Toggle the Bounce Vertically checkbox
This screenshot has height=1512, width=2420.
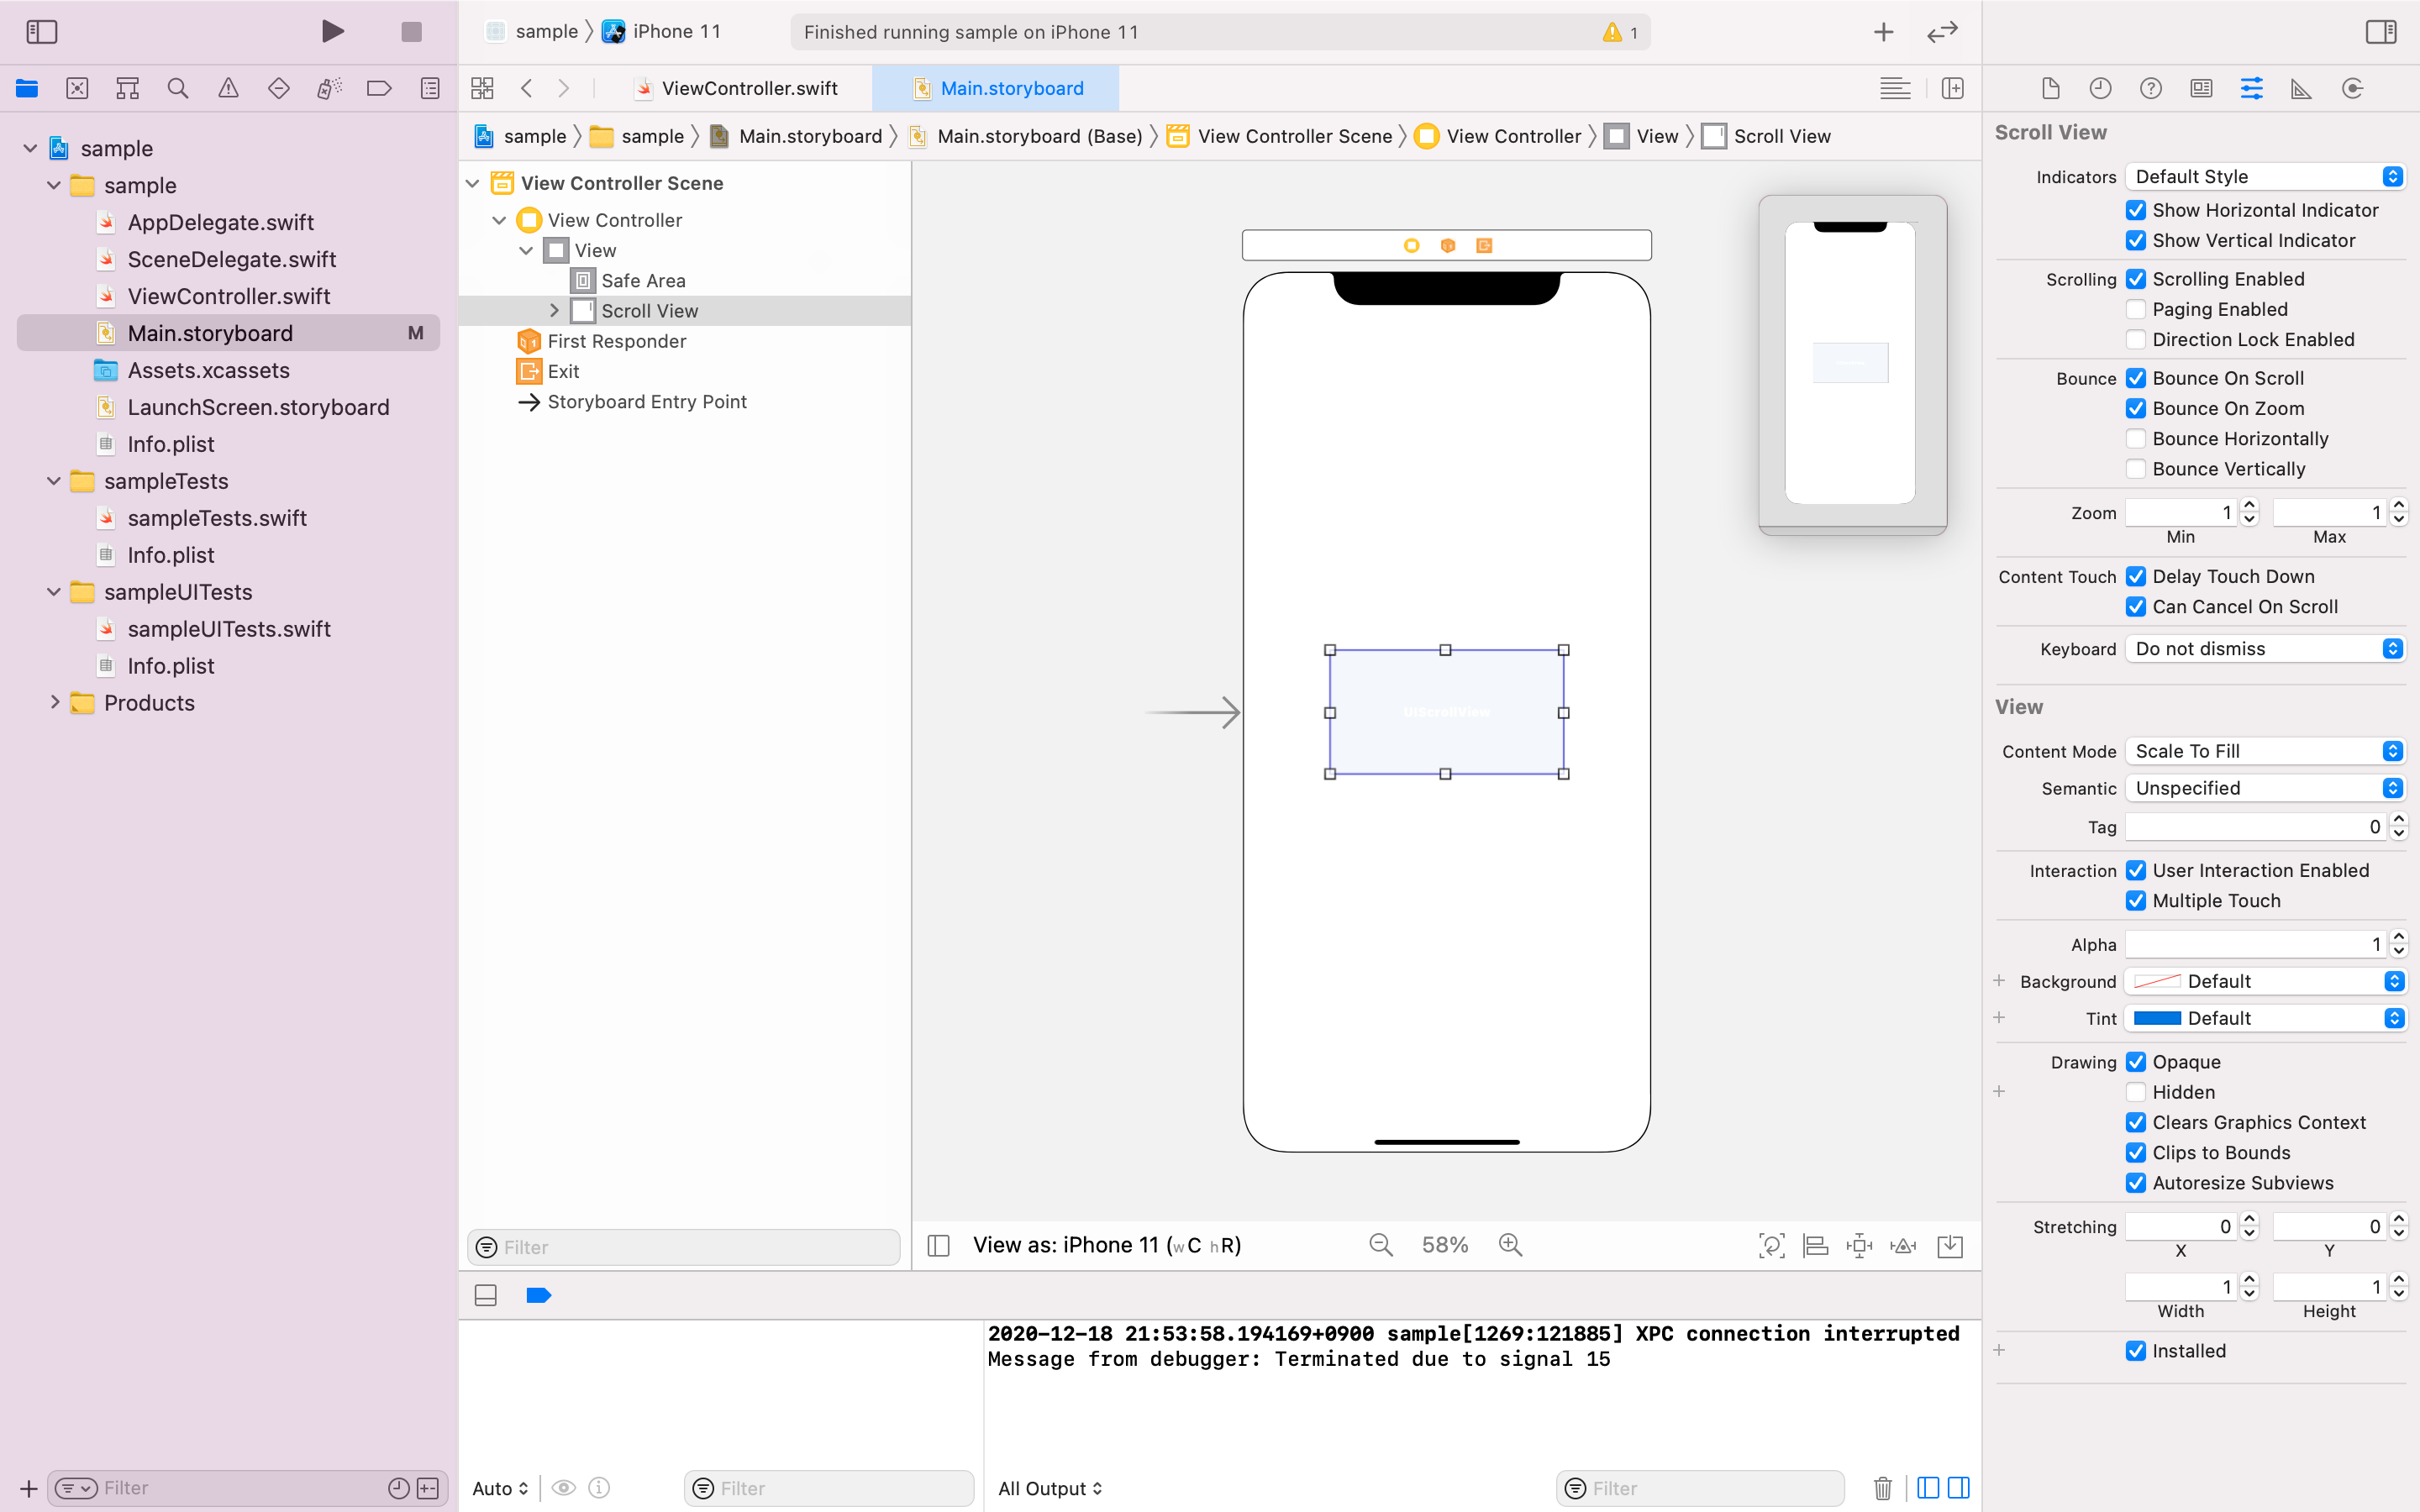pos(2136,469)
